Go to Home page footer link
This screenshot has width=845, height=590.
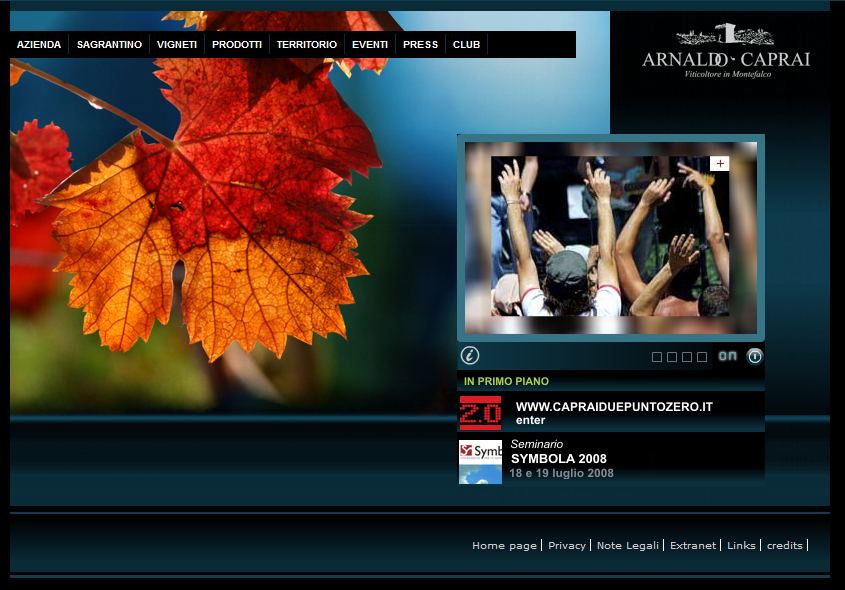[504, 545]
